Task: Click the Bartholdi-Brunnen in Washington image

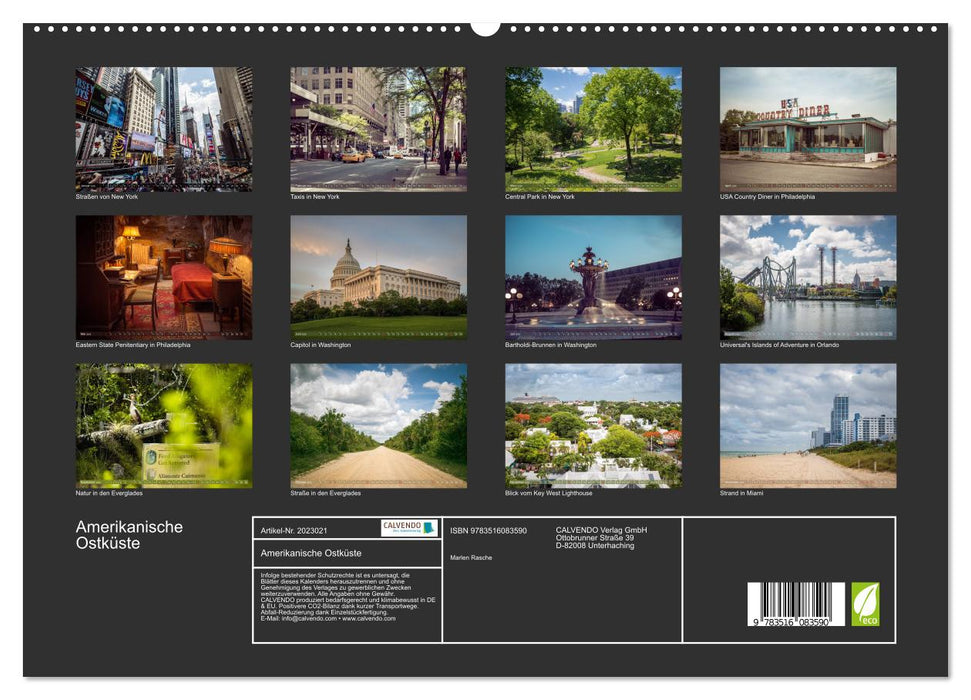Action: point(595,275)
